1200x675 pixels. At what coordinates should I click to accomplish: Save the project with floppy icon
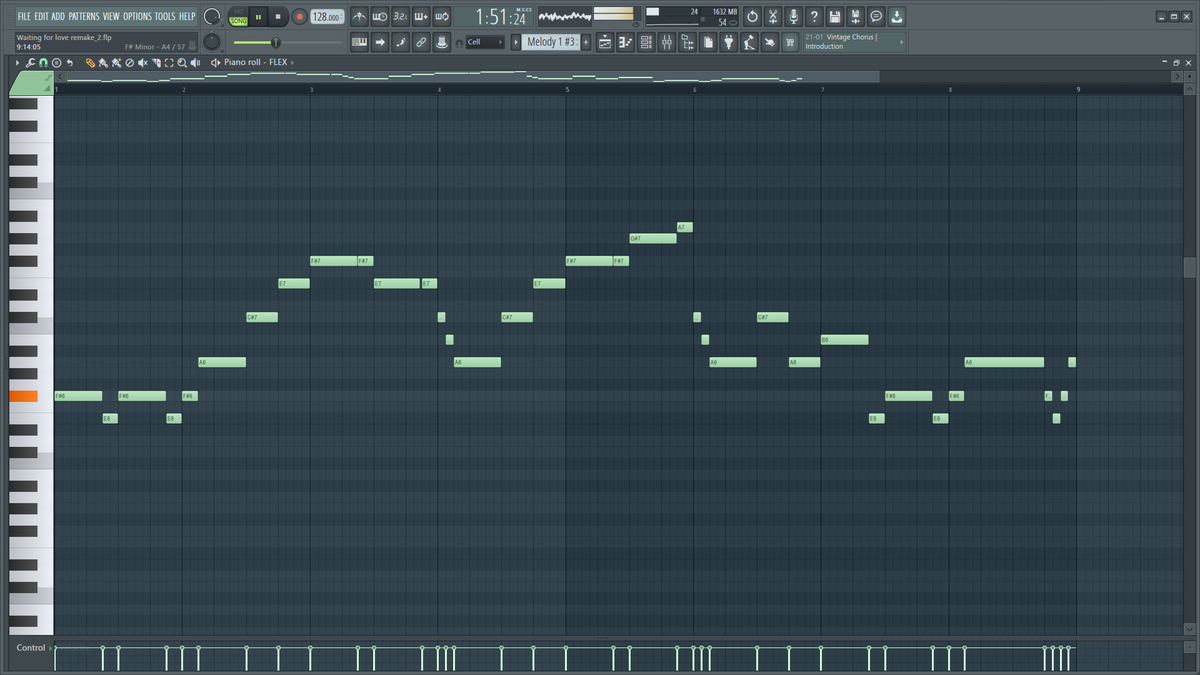point(834,17)
